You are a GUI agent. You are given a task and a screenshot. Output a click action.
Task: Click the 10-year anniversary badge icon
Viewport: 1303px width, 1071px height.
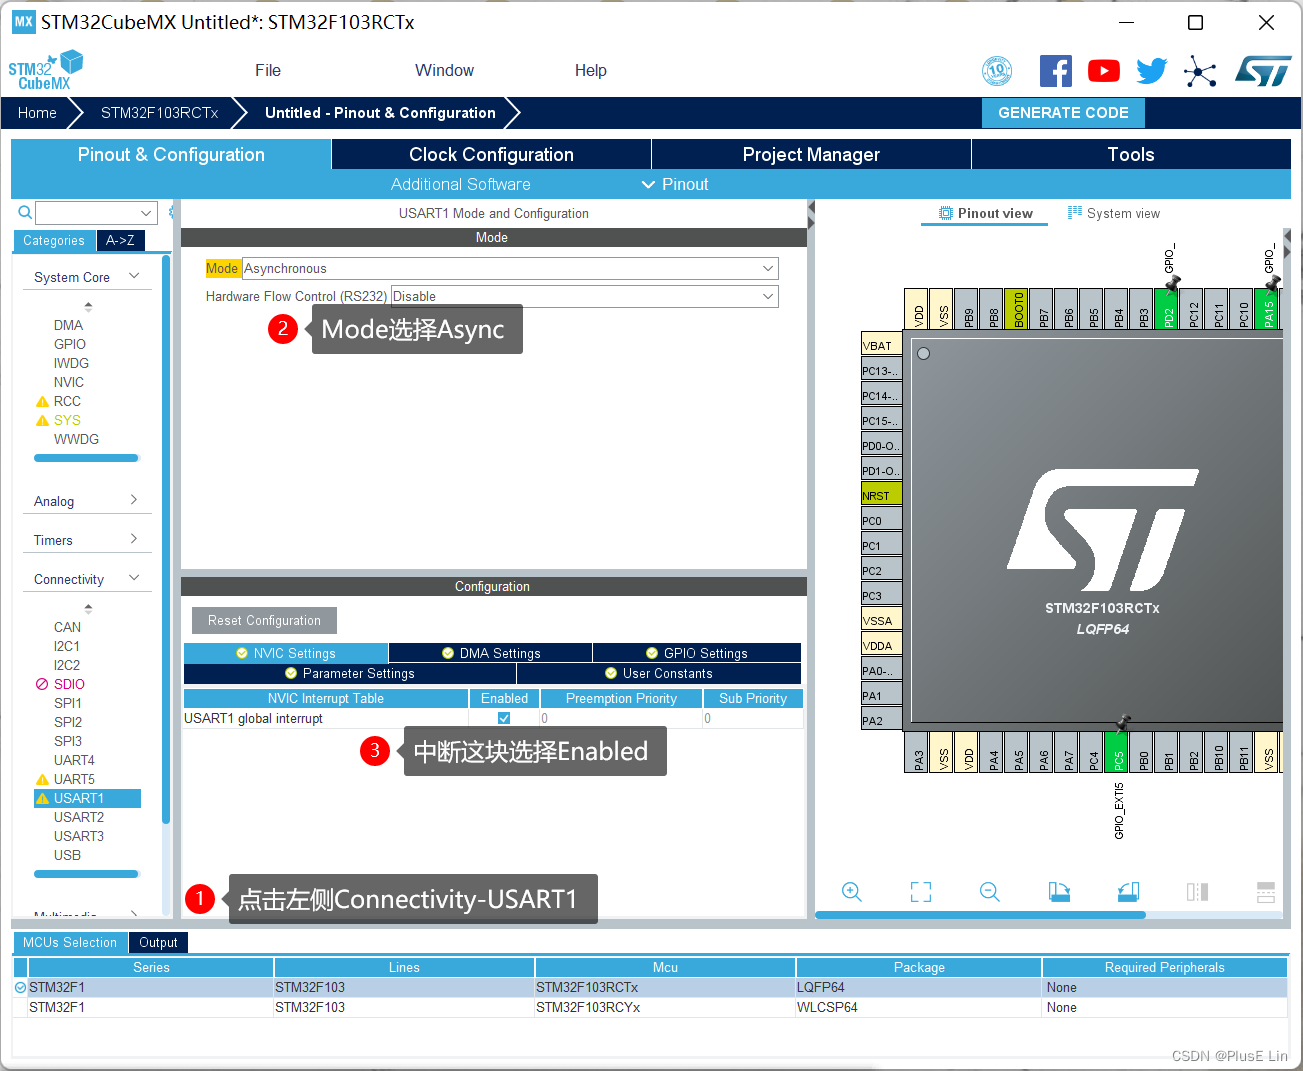[x=997, y=71]
